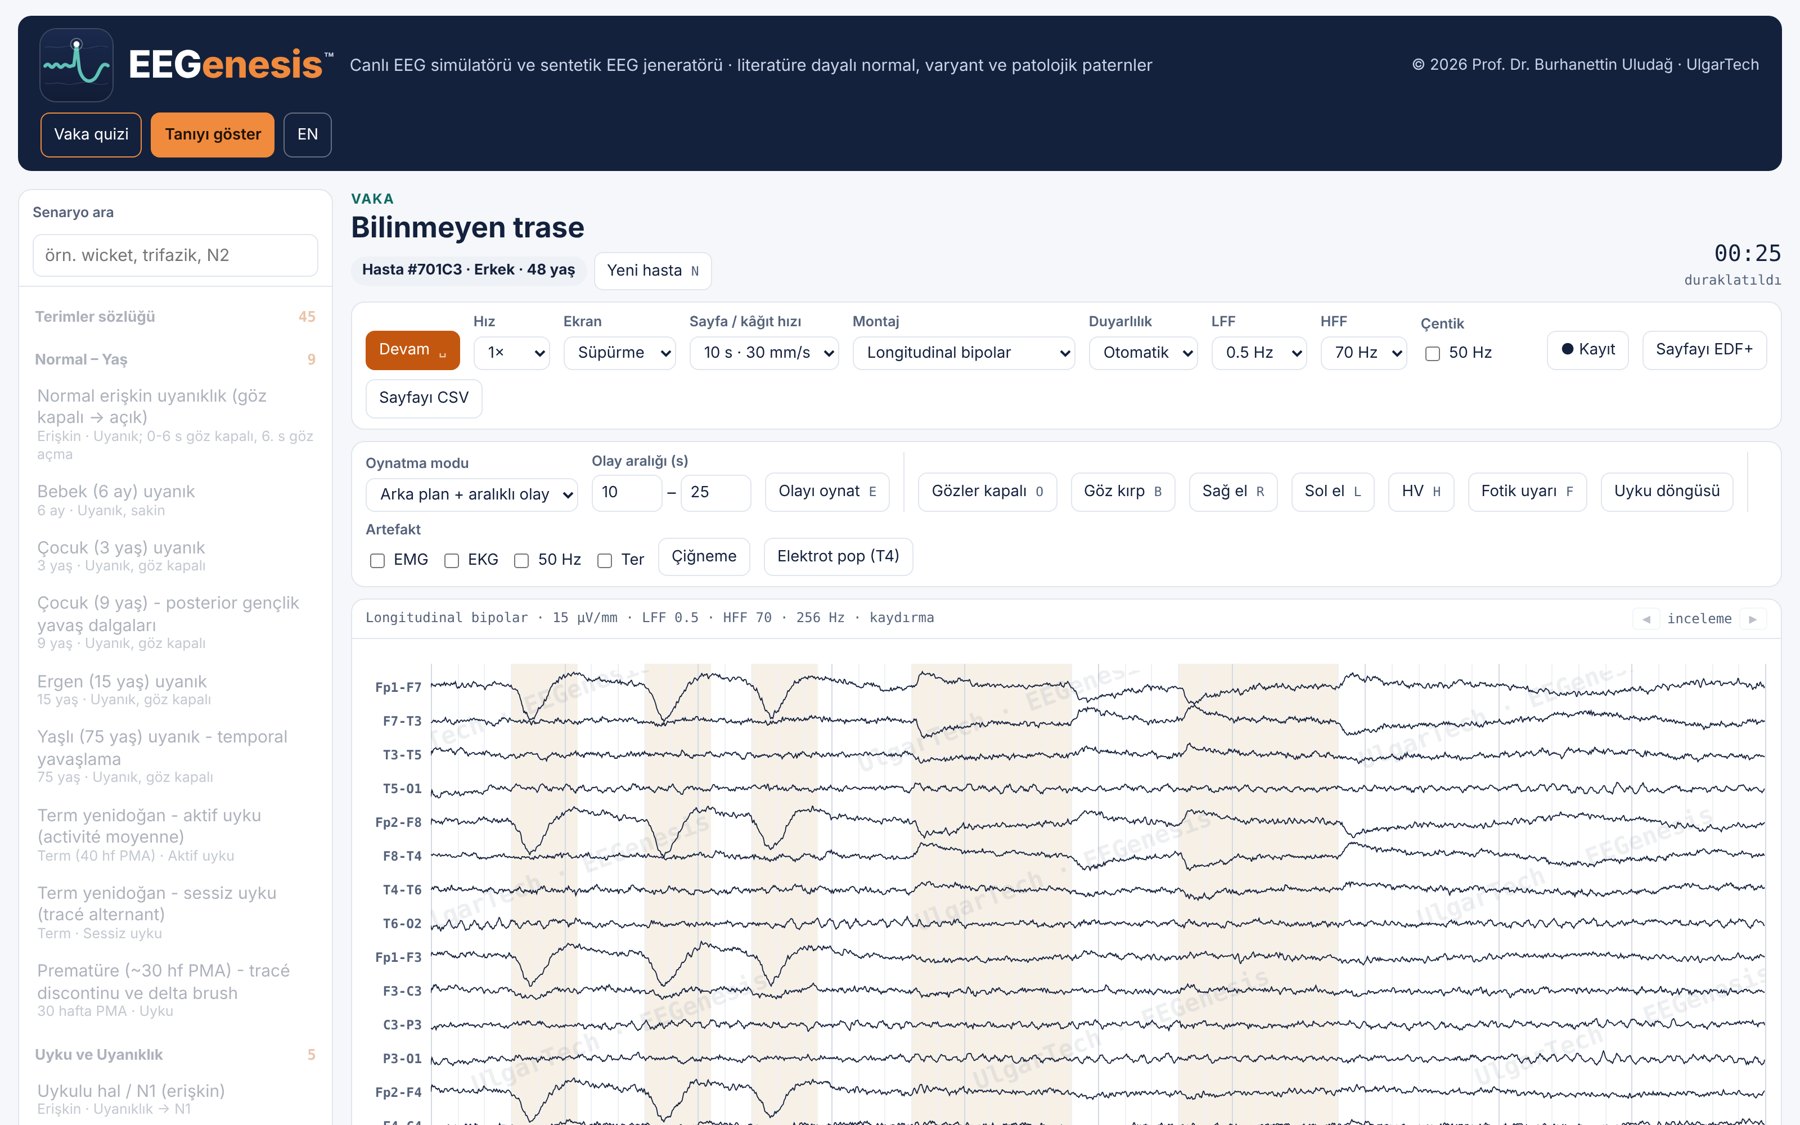
Task: Add Elektrot pop (T4) artifact
Action: point(838,557)
